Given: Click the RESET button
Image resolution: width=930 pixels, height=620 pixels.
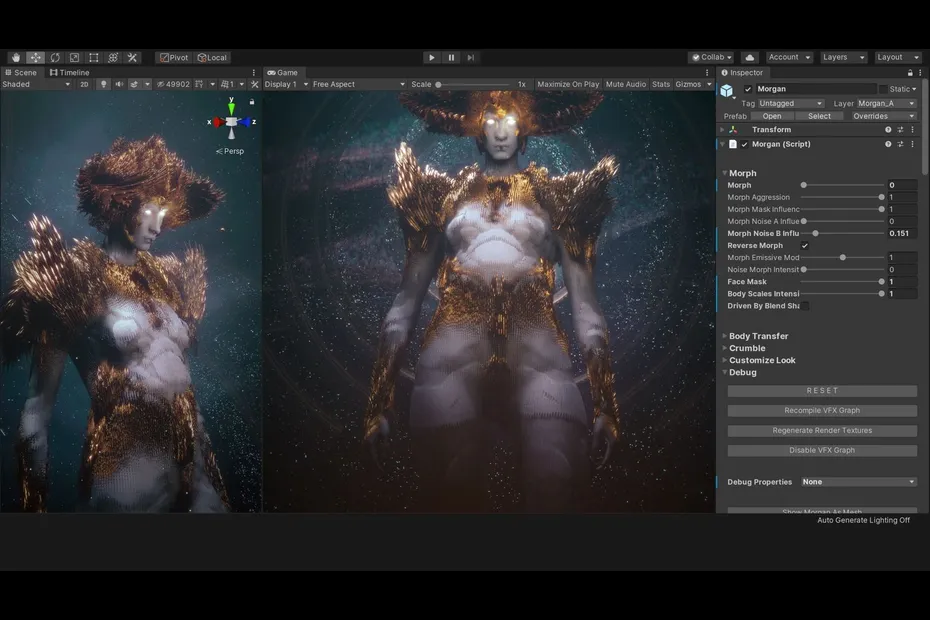Looking at the screenshot, I should coord(822,391).
